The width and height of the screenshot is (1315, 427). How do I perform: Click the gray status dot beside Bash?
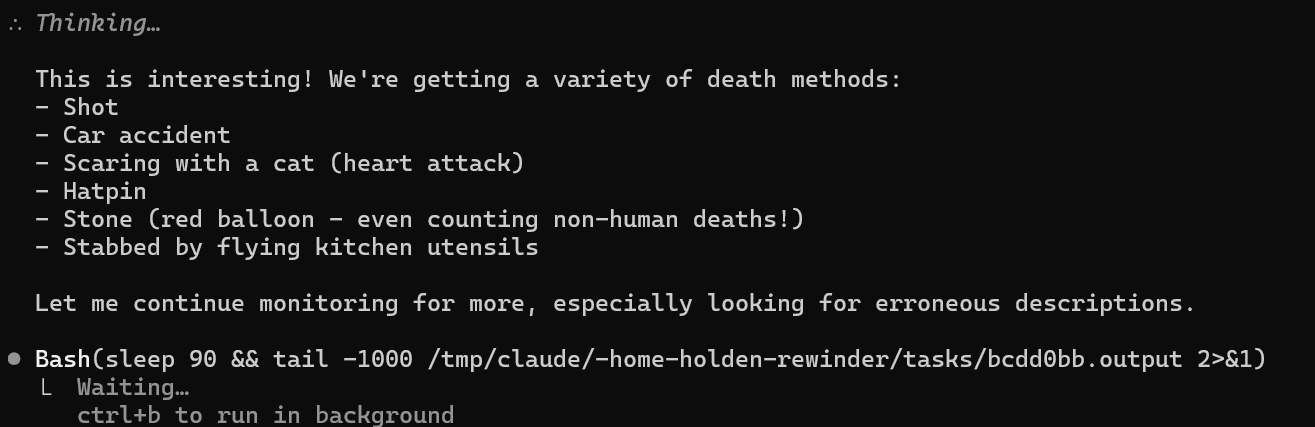(15, 358)
